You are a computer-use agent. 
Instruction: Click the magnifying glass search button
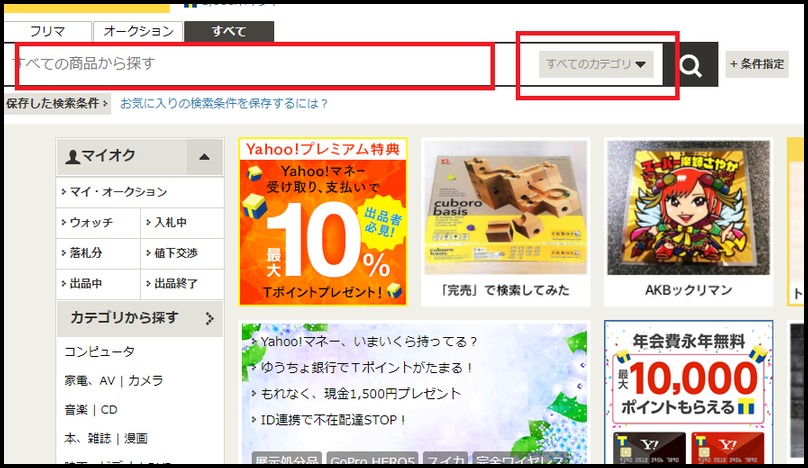[691, 65]
